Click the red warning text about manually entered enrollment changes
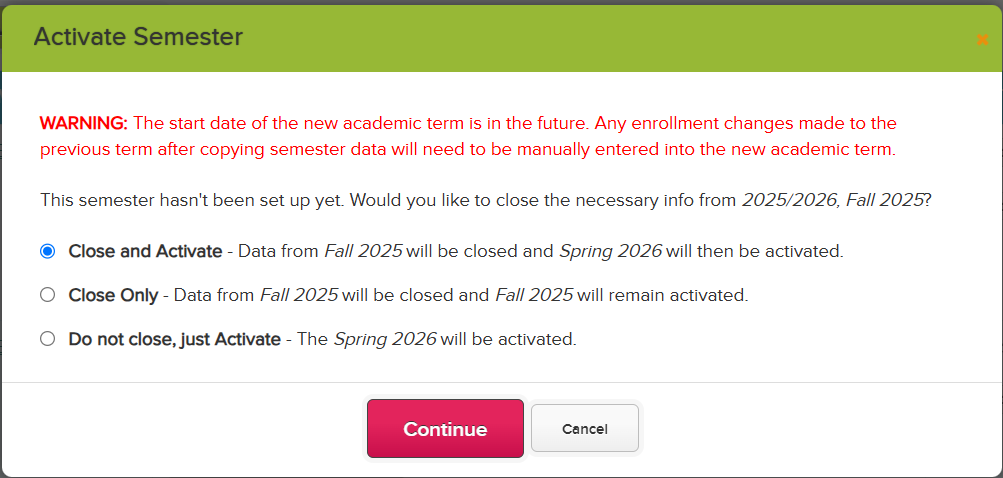 [x=468, y=136]
